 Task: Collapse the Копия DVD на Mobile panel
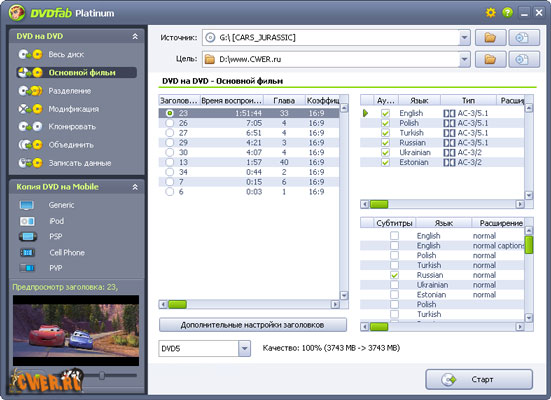(135, 187)
